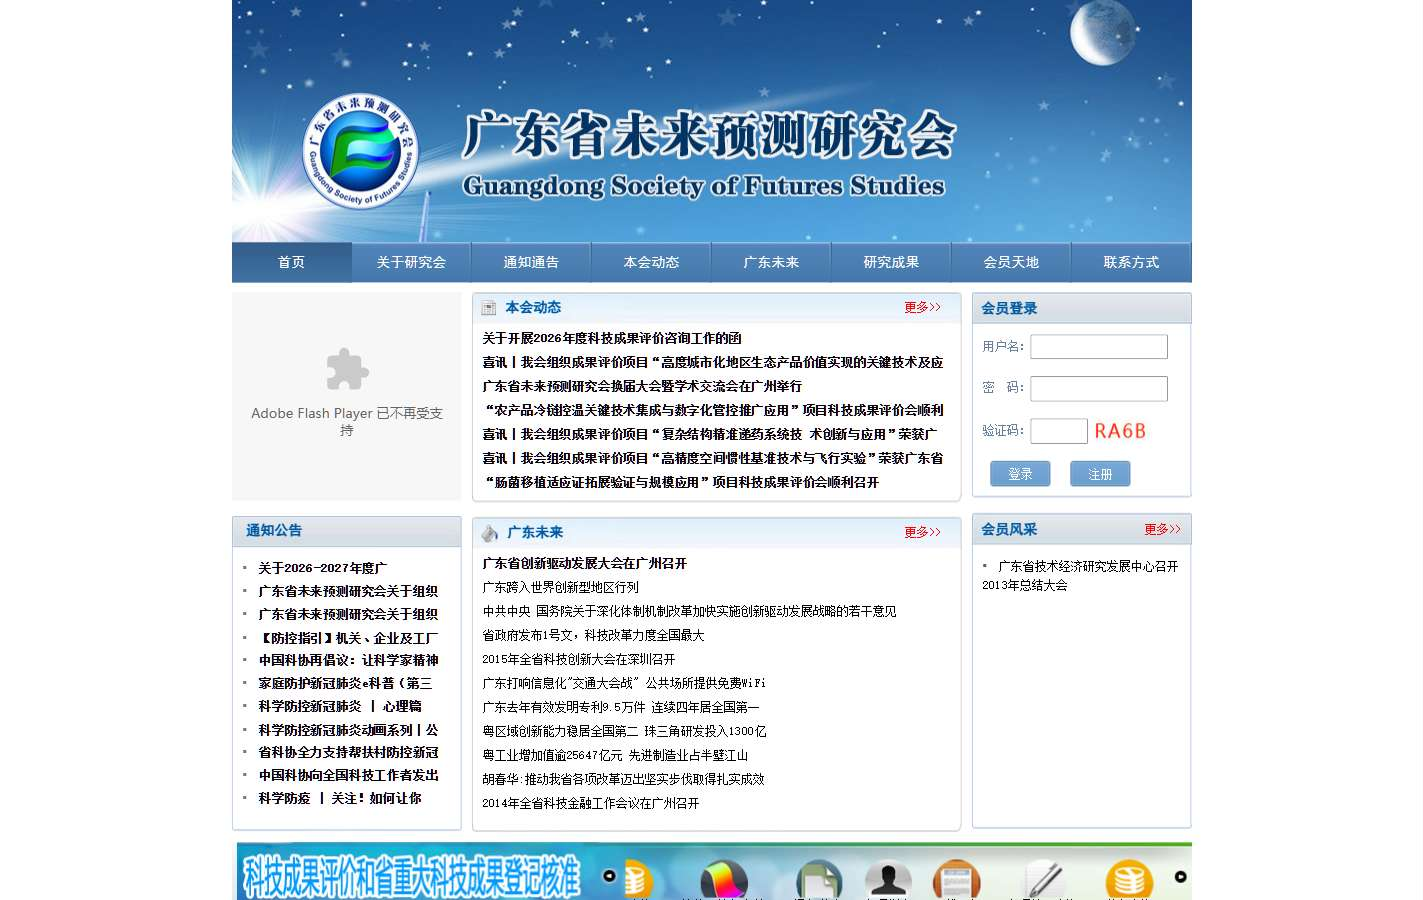Click the 更多>> link in 会员风采 panel
This screenshot has height=900, width=1423.
1162,529
